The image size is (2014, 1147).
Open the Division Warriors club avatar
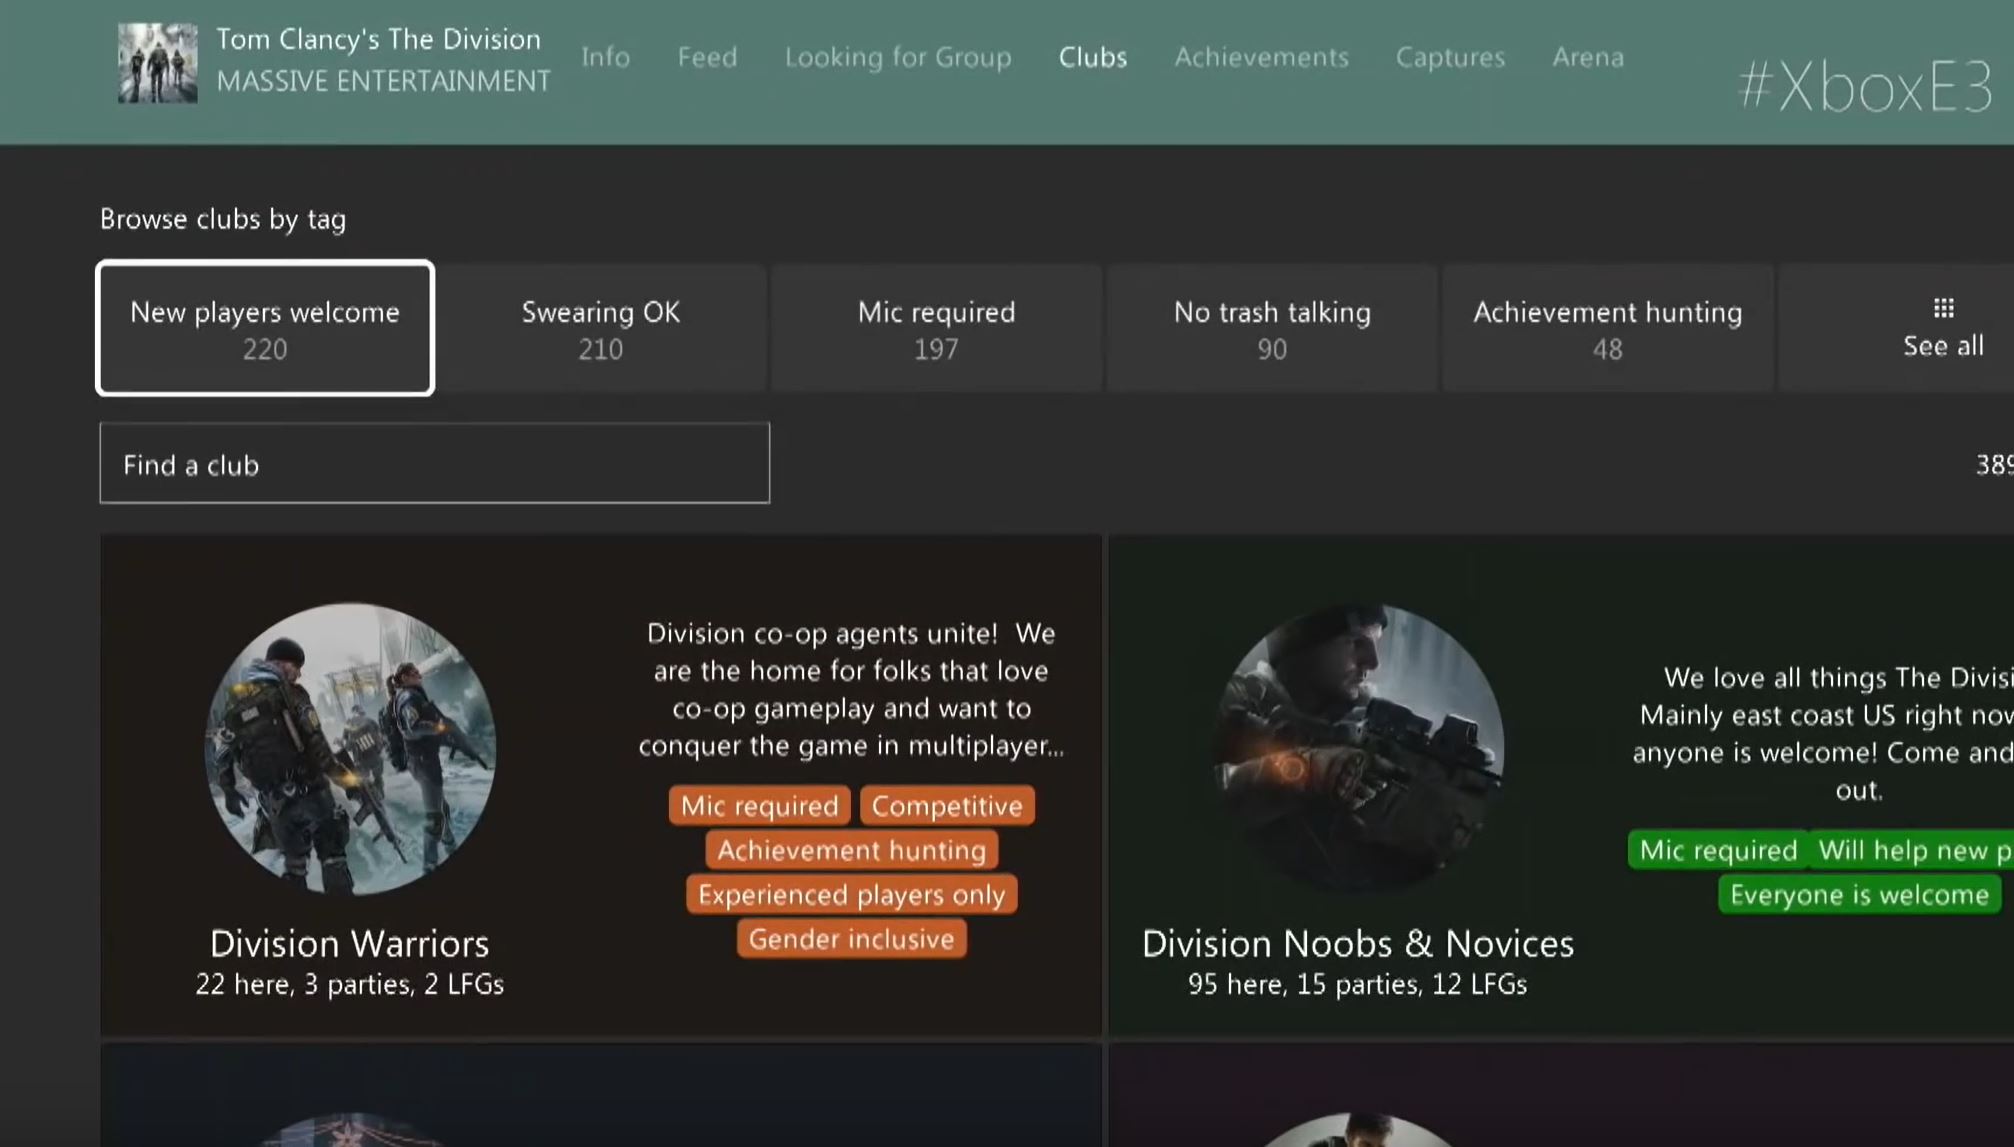350,748
